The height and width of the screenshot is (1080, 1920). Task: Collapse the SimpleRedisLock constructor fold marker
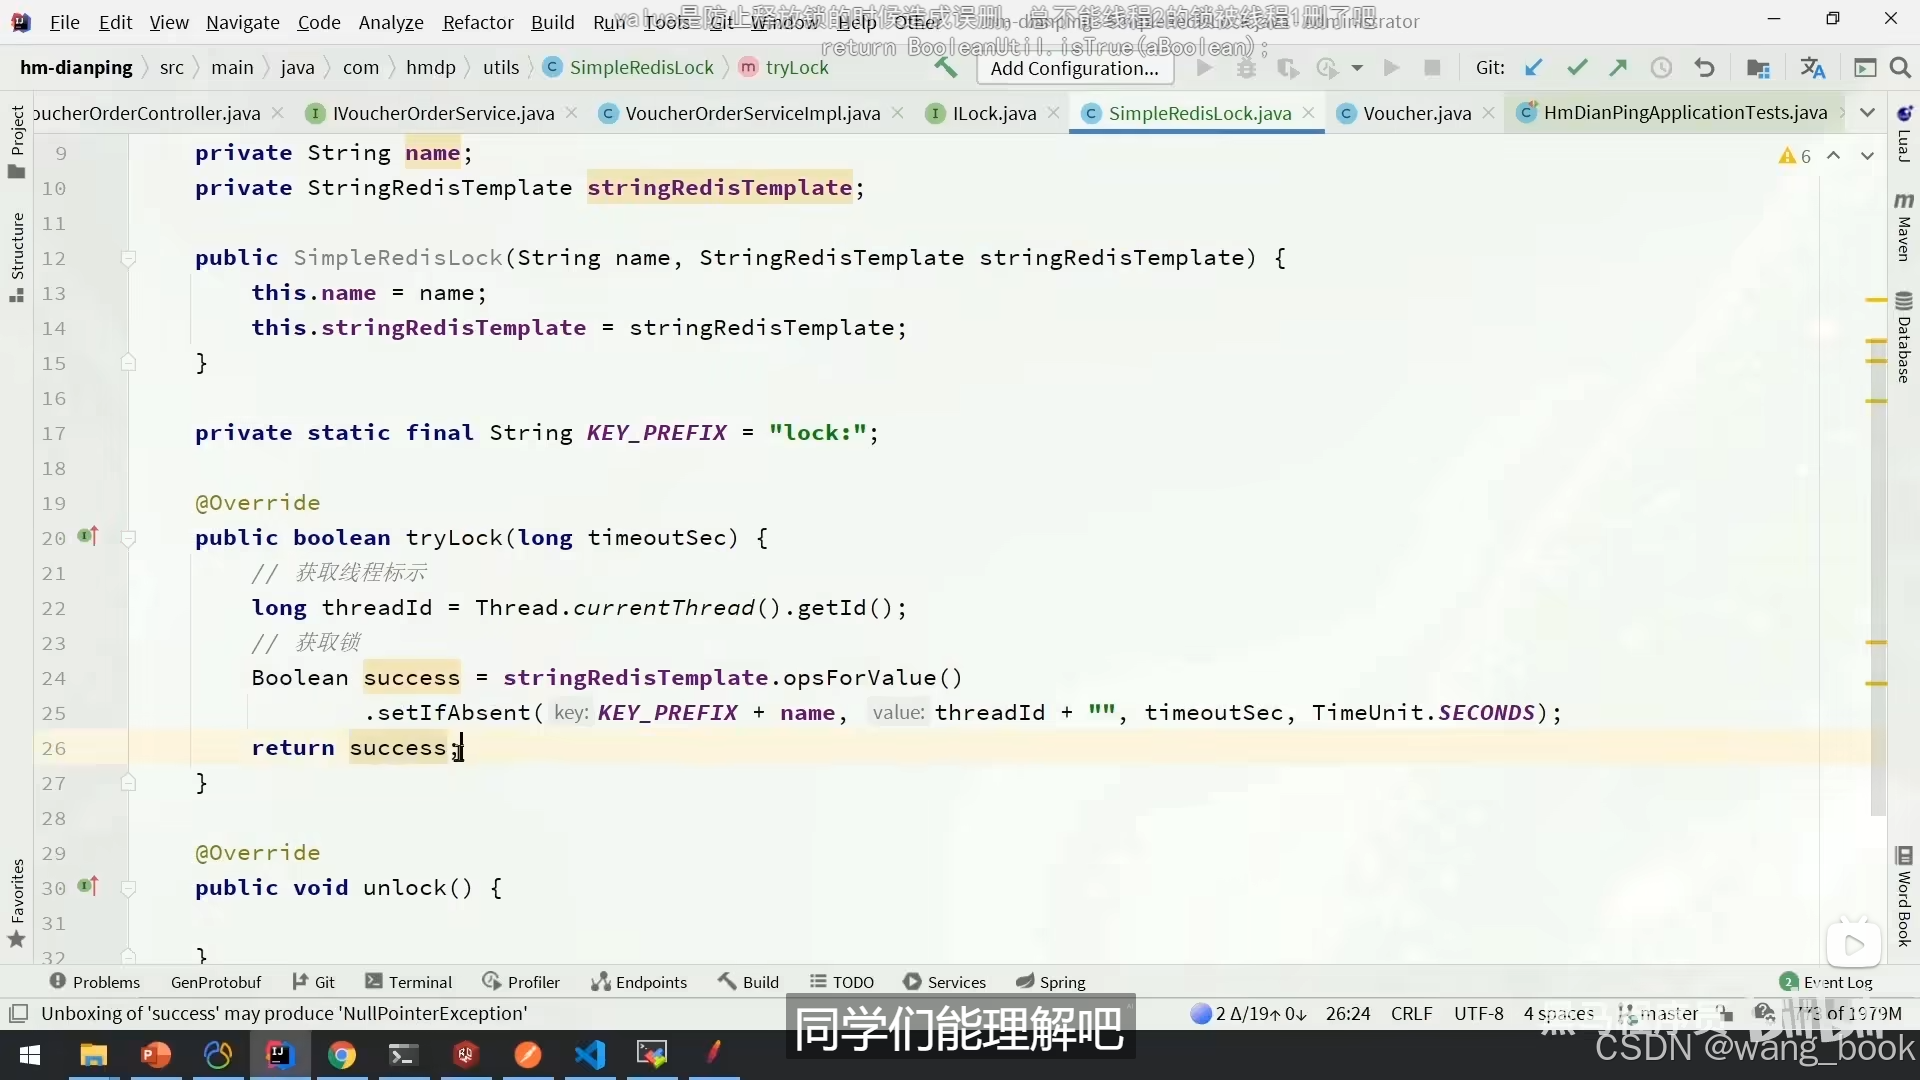(128, 259)
